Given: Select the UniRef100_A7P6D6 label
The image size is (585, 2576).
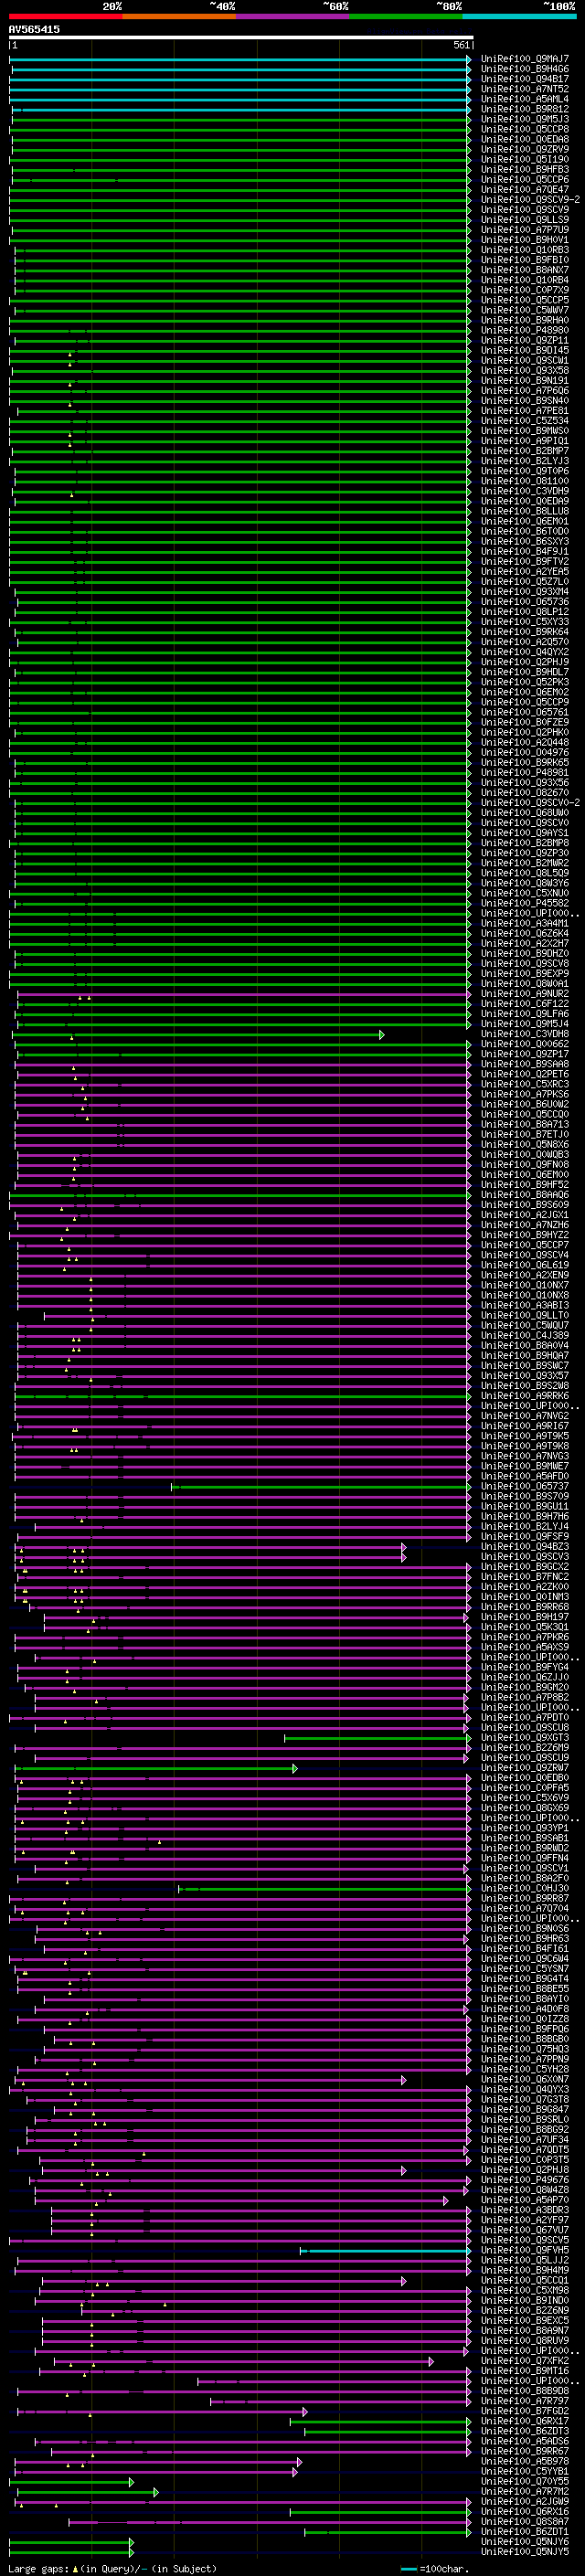Looking at the screenshot, I should tap(524, 390).
